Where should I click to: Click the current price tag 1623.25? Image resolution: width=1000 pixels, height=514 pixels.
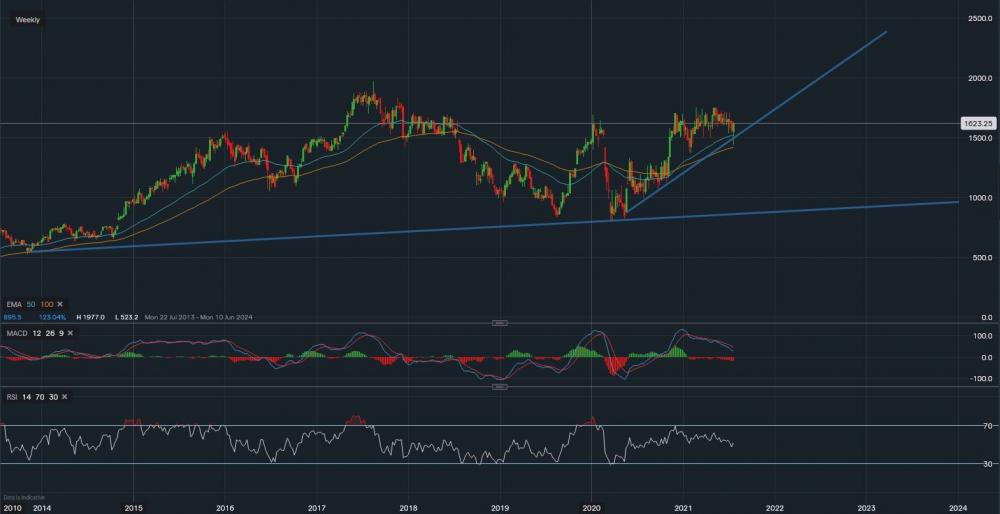(x=976, y=123)
